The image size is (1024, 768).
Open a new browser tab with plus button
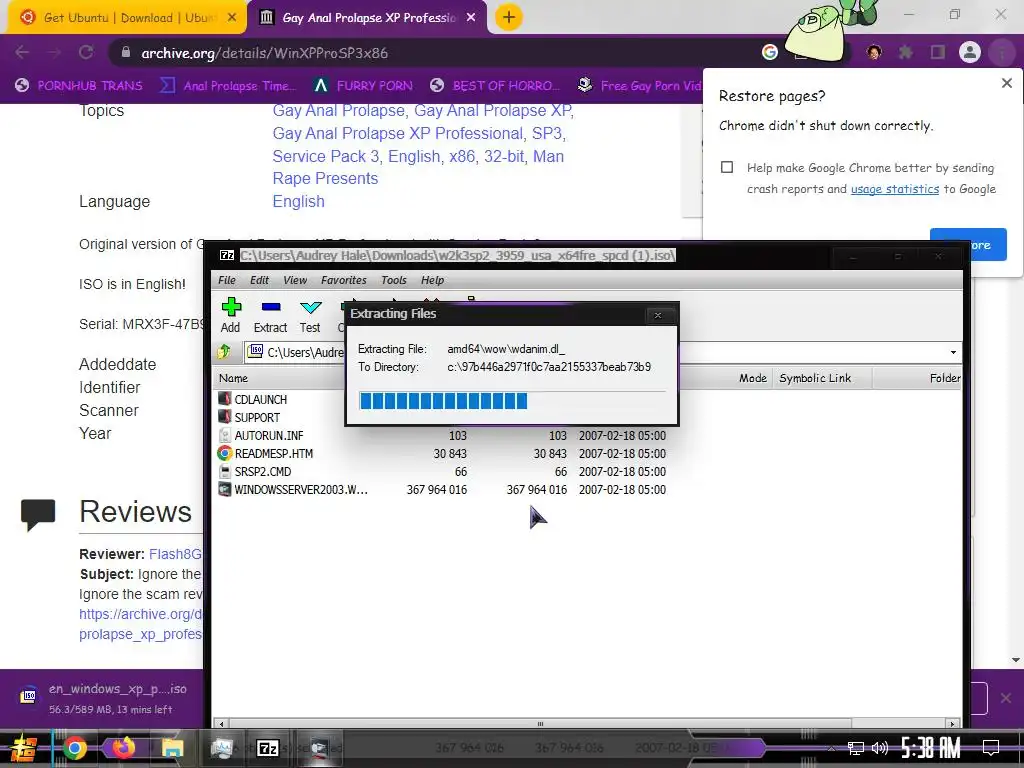point(509,18)
